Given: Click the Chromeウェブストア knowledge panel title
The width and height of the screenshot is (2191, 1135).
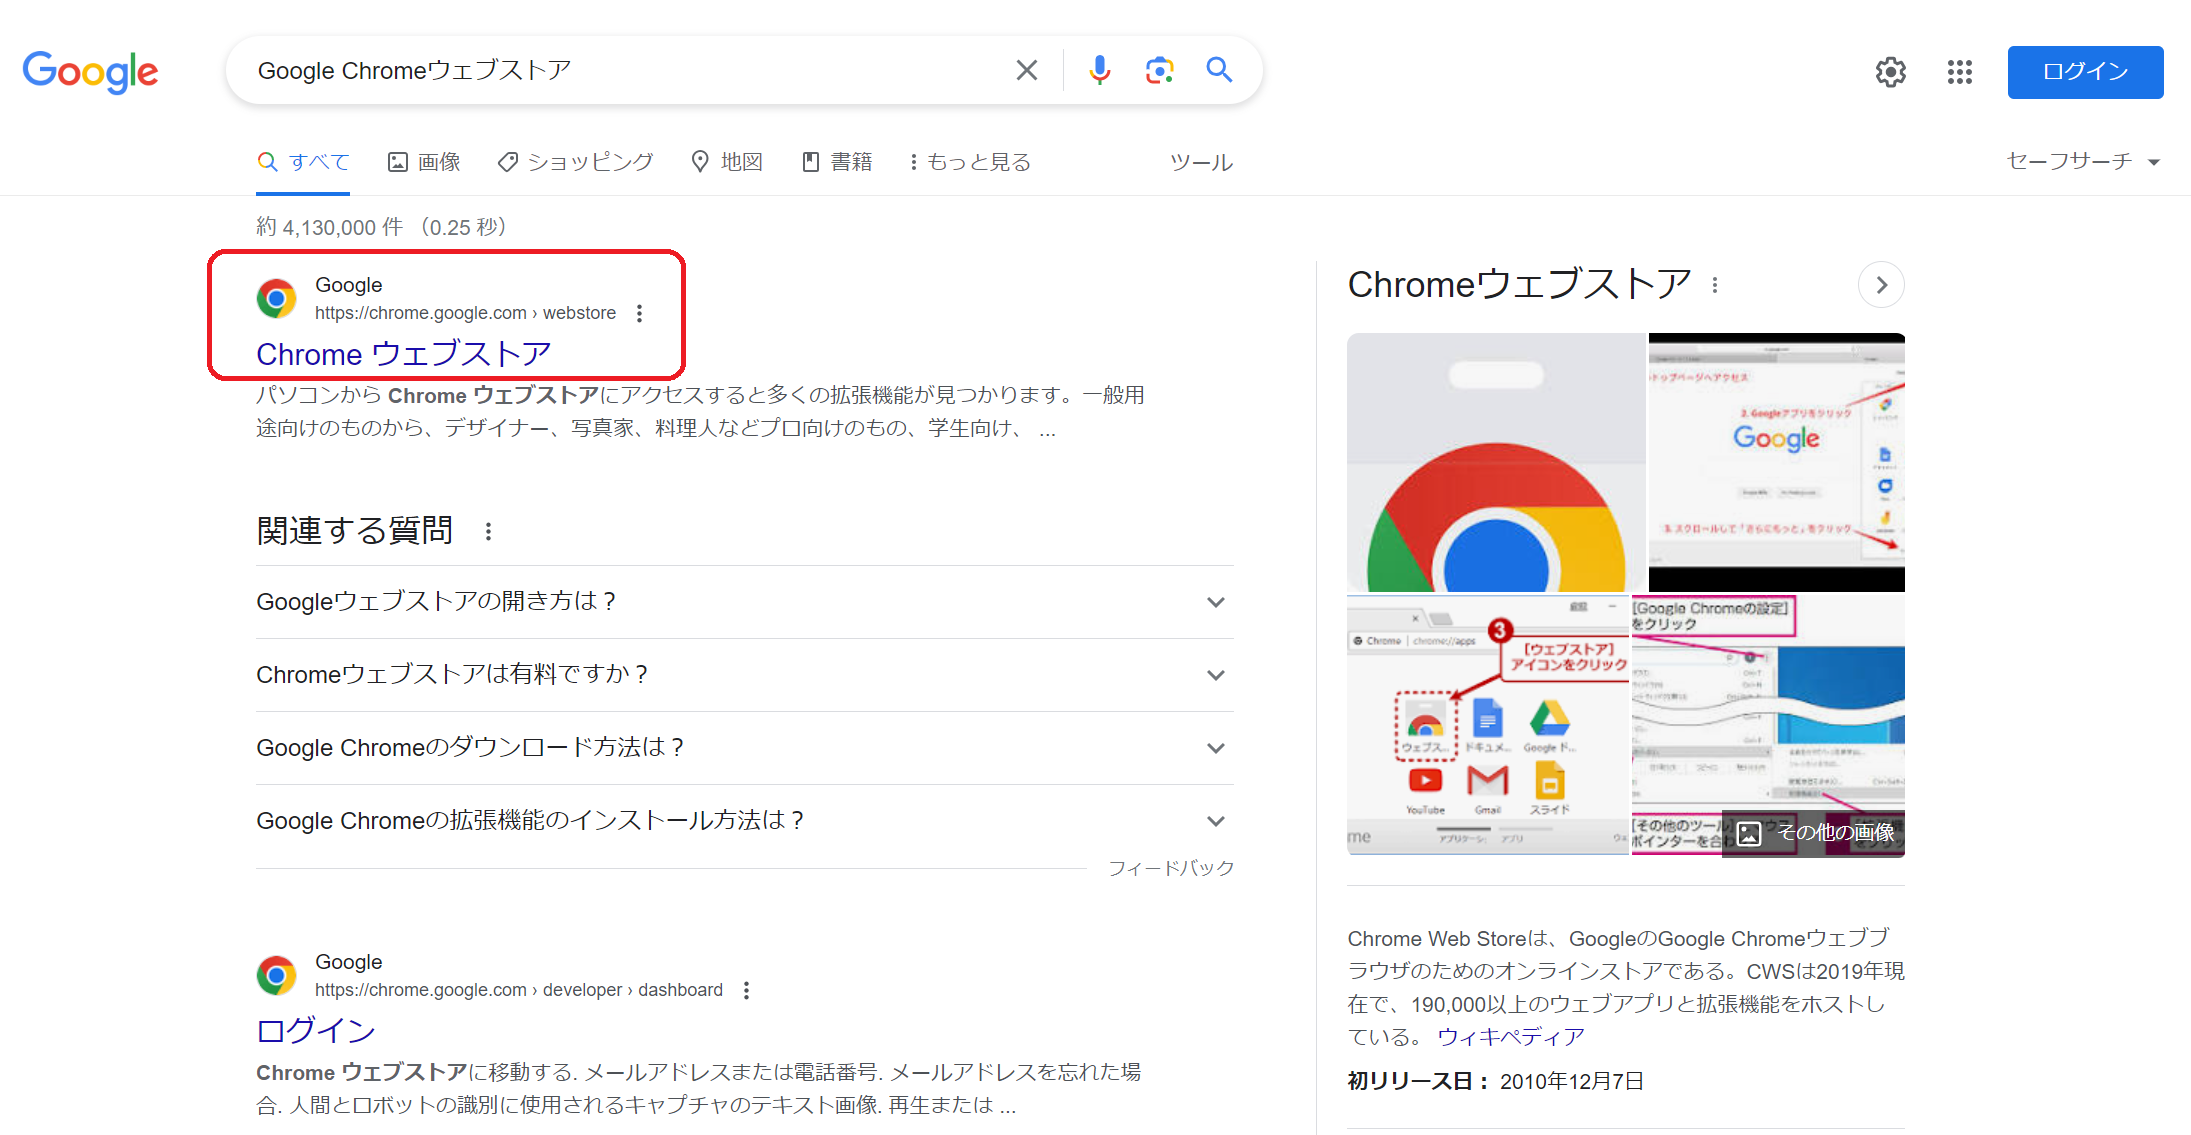Looking at the screenshot, I should point(1519,284).
